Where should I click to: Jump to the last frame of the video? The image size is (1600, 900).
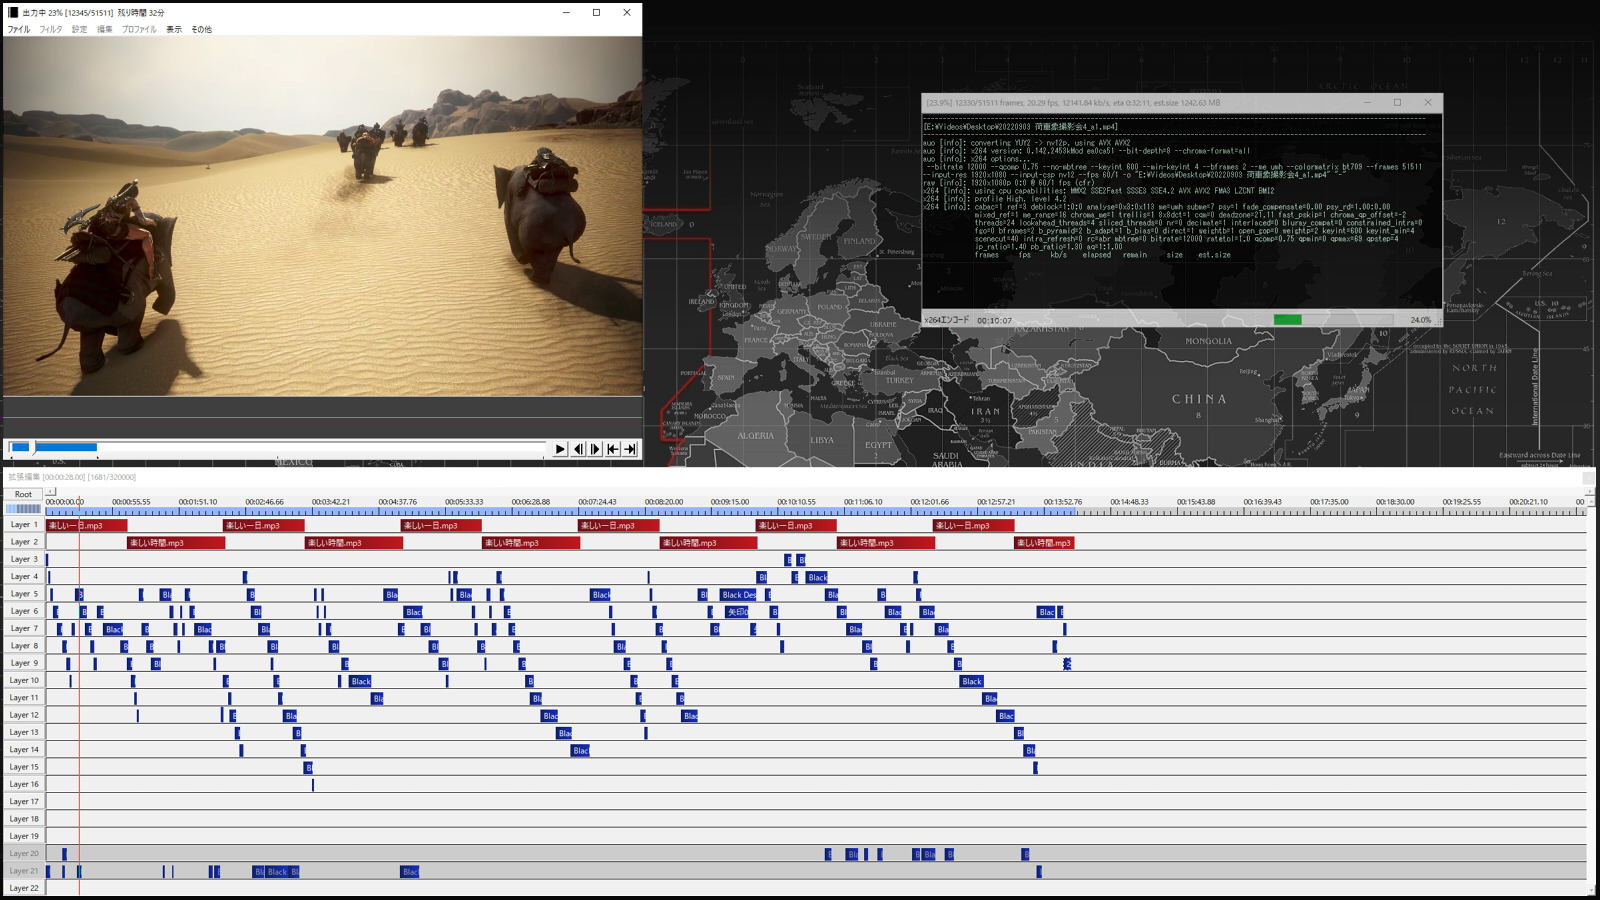630,449
